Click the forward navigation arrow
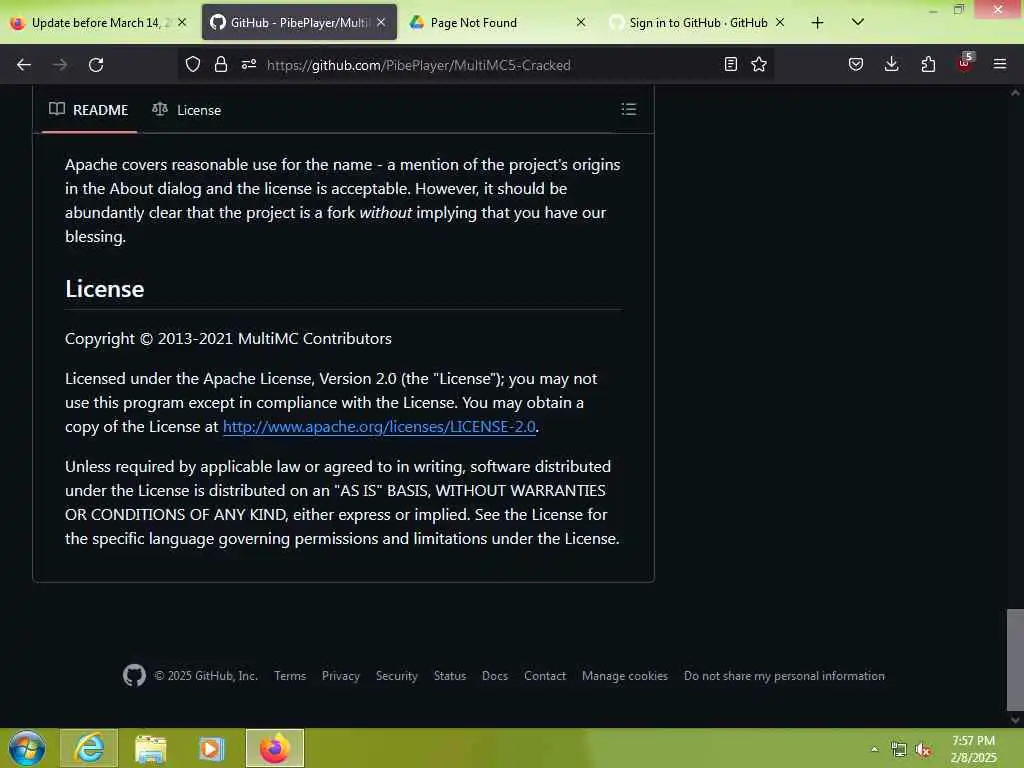Viewport: 1024px width, 768px height. click(59, 65)
